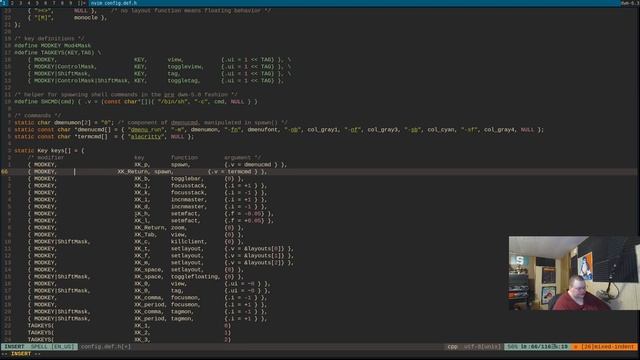The image size is (640, 360).
Task: Click termcmd on the highlighted current line
Action: pos(239,171)
